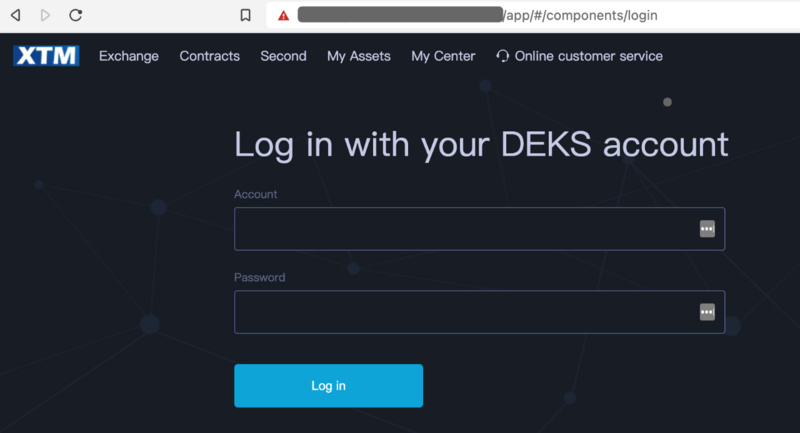Open the password manager icon in Password field

point(707,312)
